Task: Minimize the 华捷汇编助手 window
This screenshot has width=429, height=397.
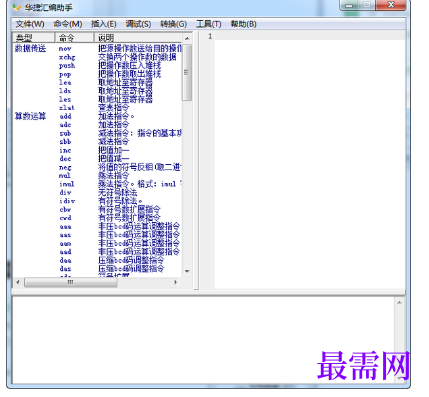Action: tap(349, 5)
